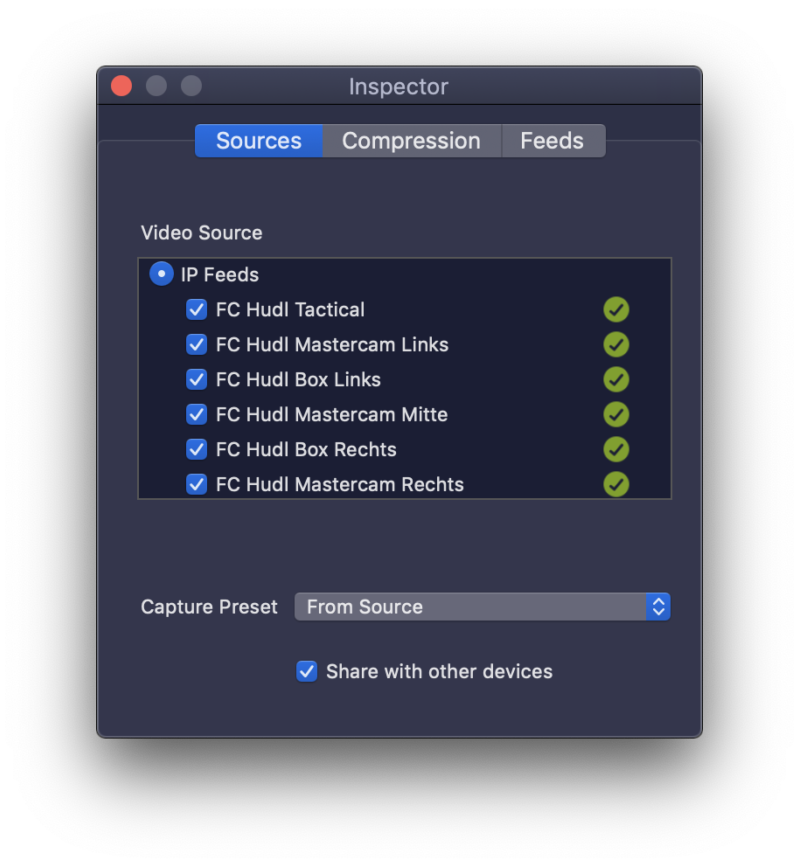Toggle the FC Hudl Mastercam Links checkbox

(x=196, y=344)
